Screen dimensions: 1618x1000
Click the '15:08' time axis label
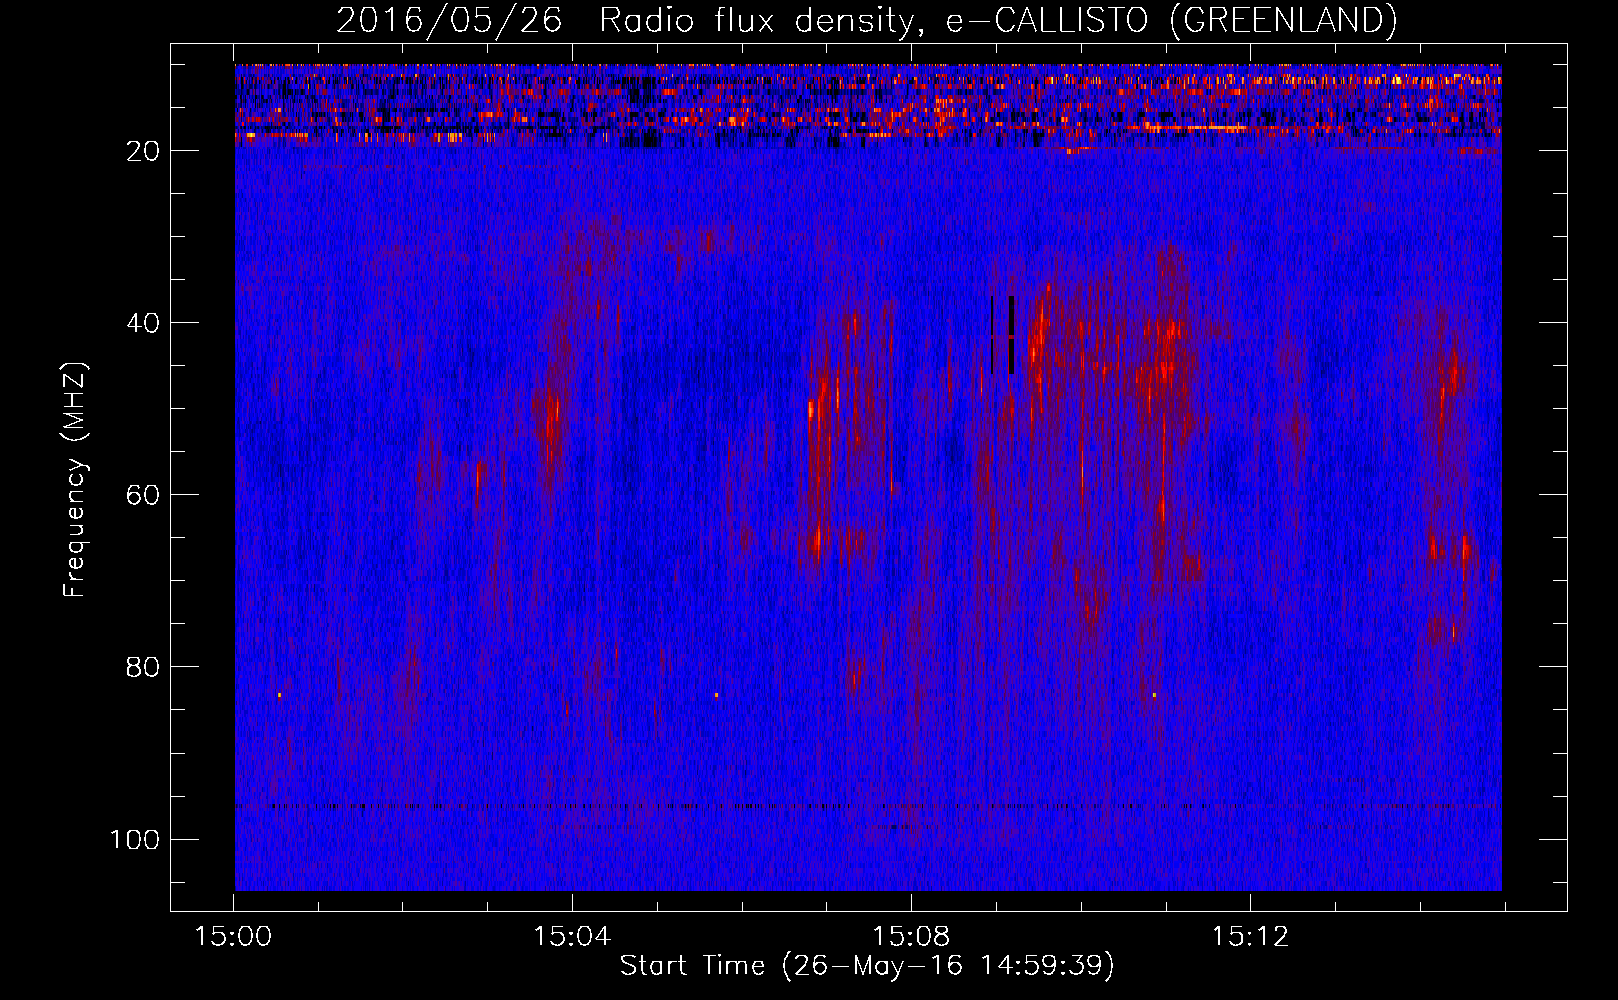911,937
